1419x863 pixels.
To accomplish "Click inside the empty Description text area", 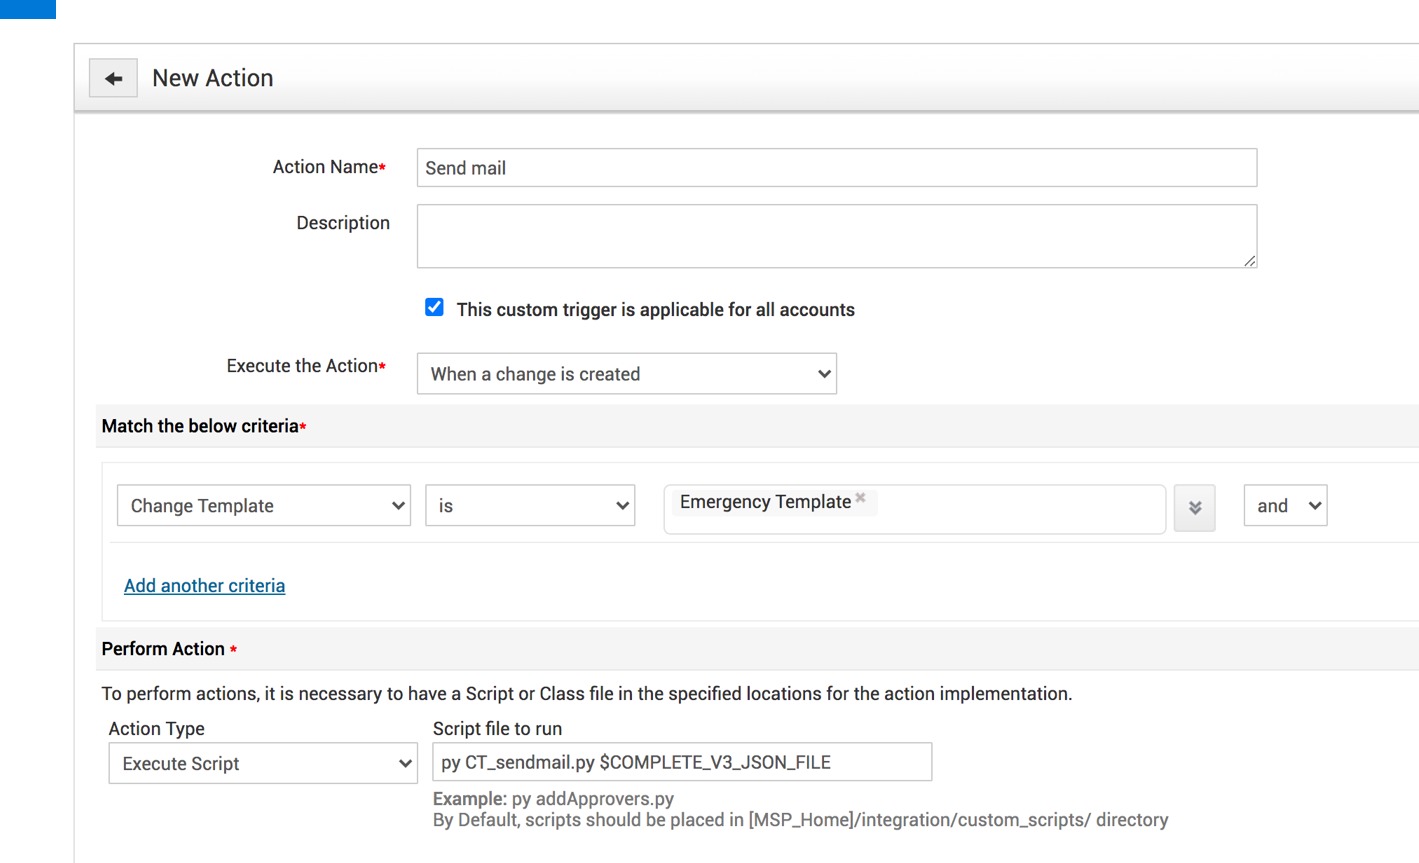I will click(x=836, y=236).
